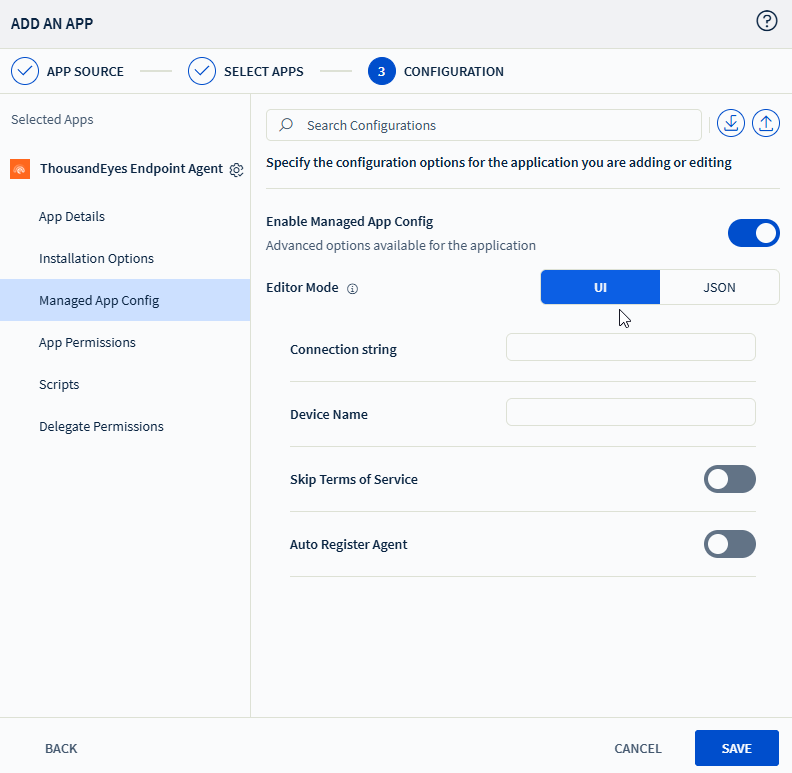Select the UI editor mode
Viewport: 792px width, 773px height.
coord(600,287)
